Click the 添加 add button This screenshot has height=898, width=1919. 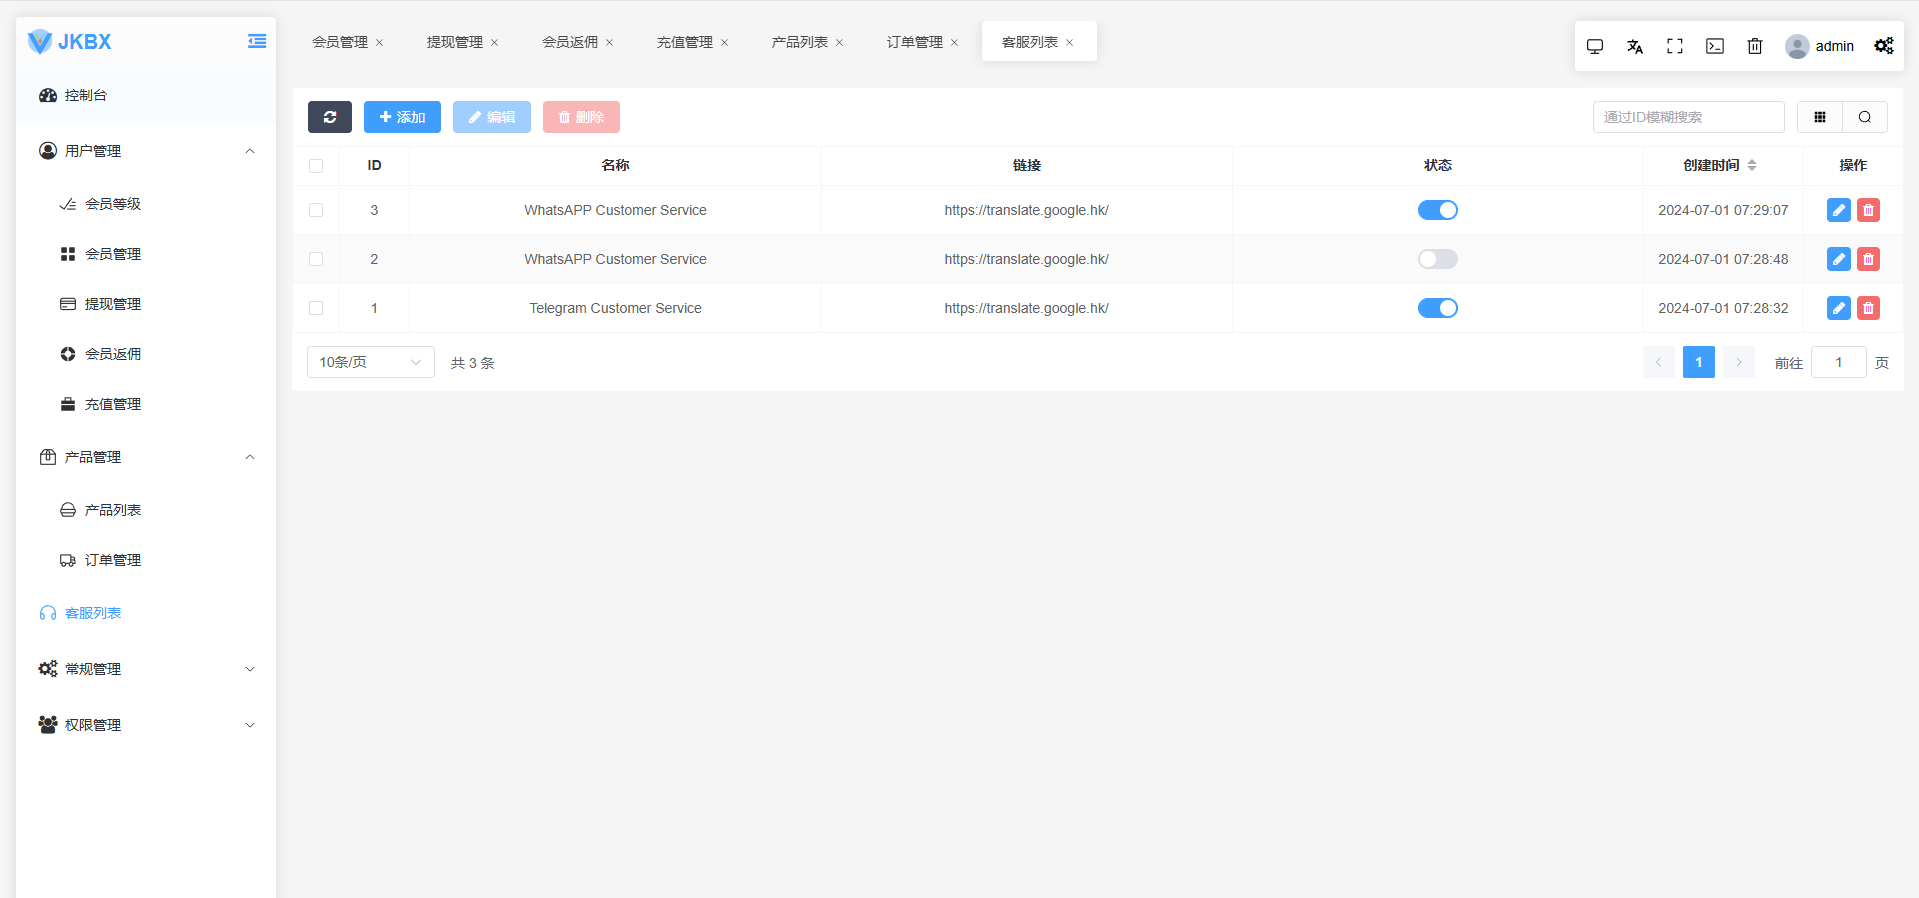(402, 117)
